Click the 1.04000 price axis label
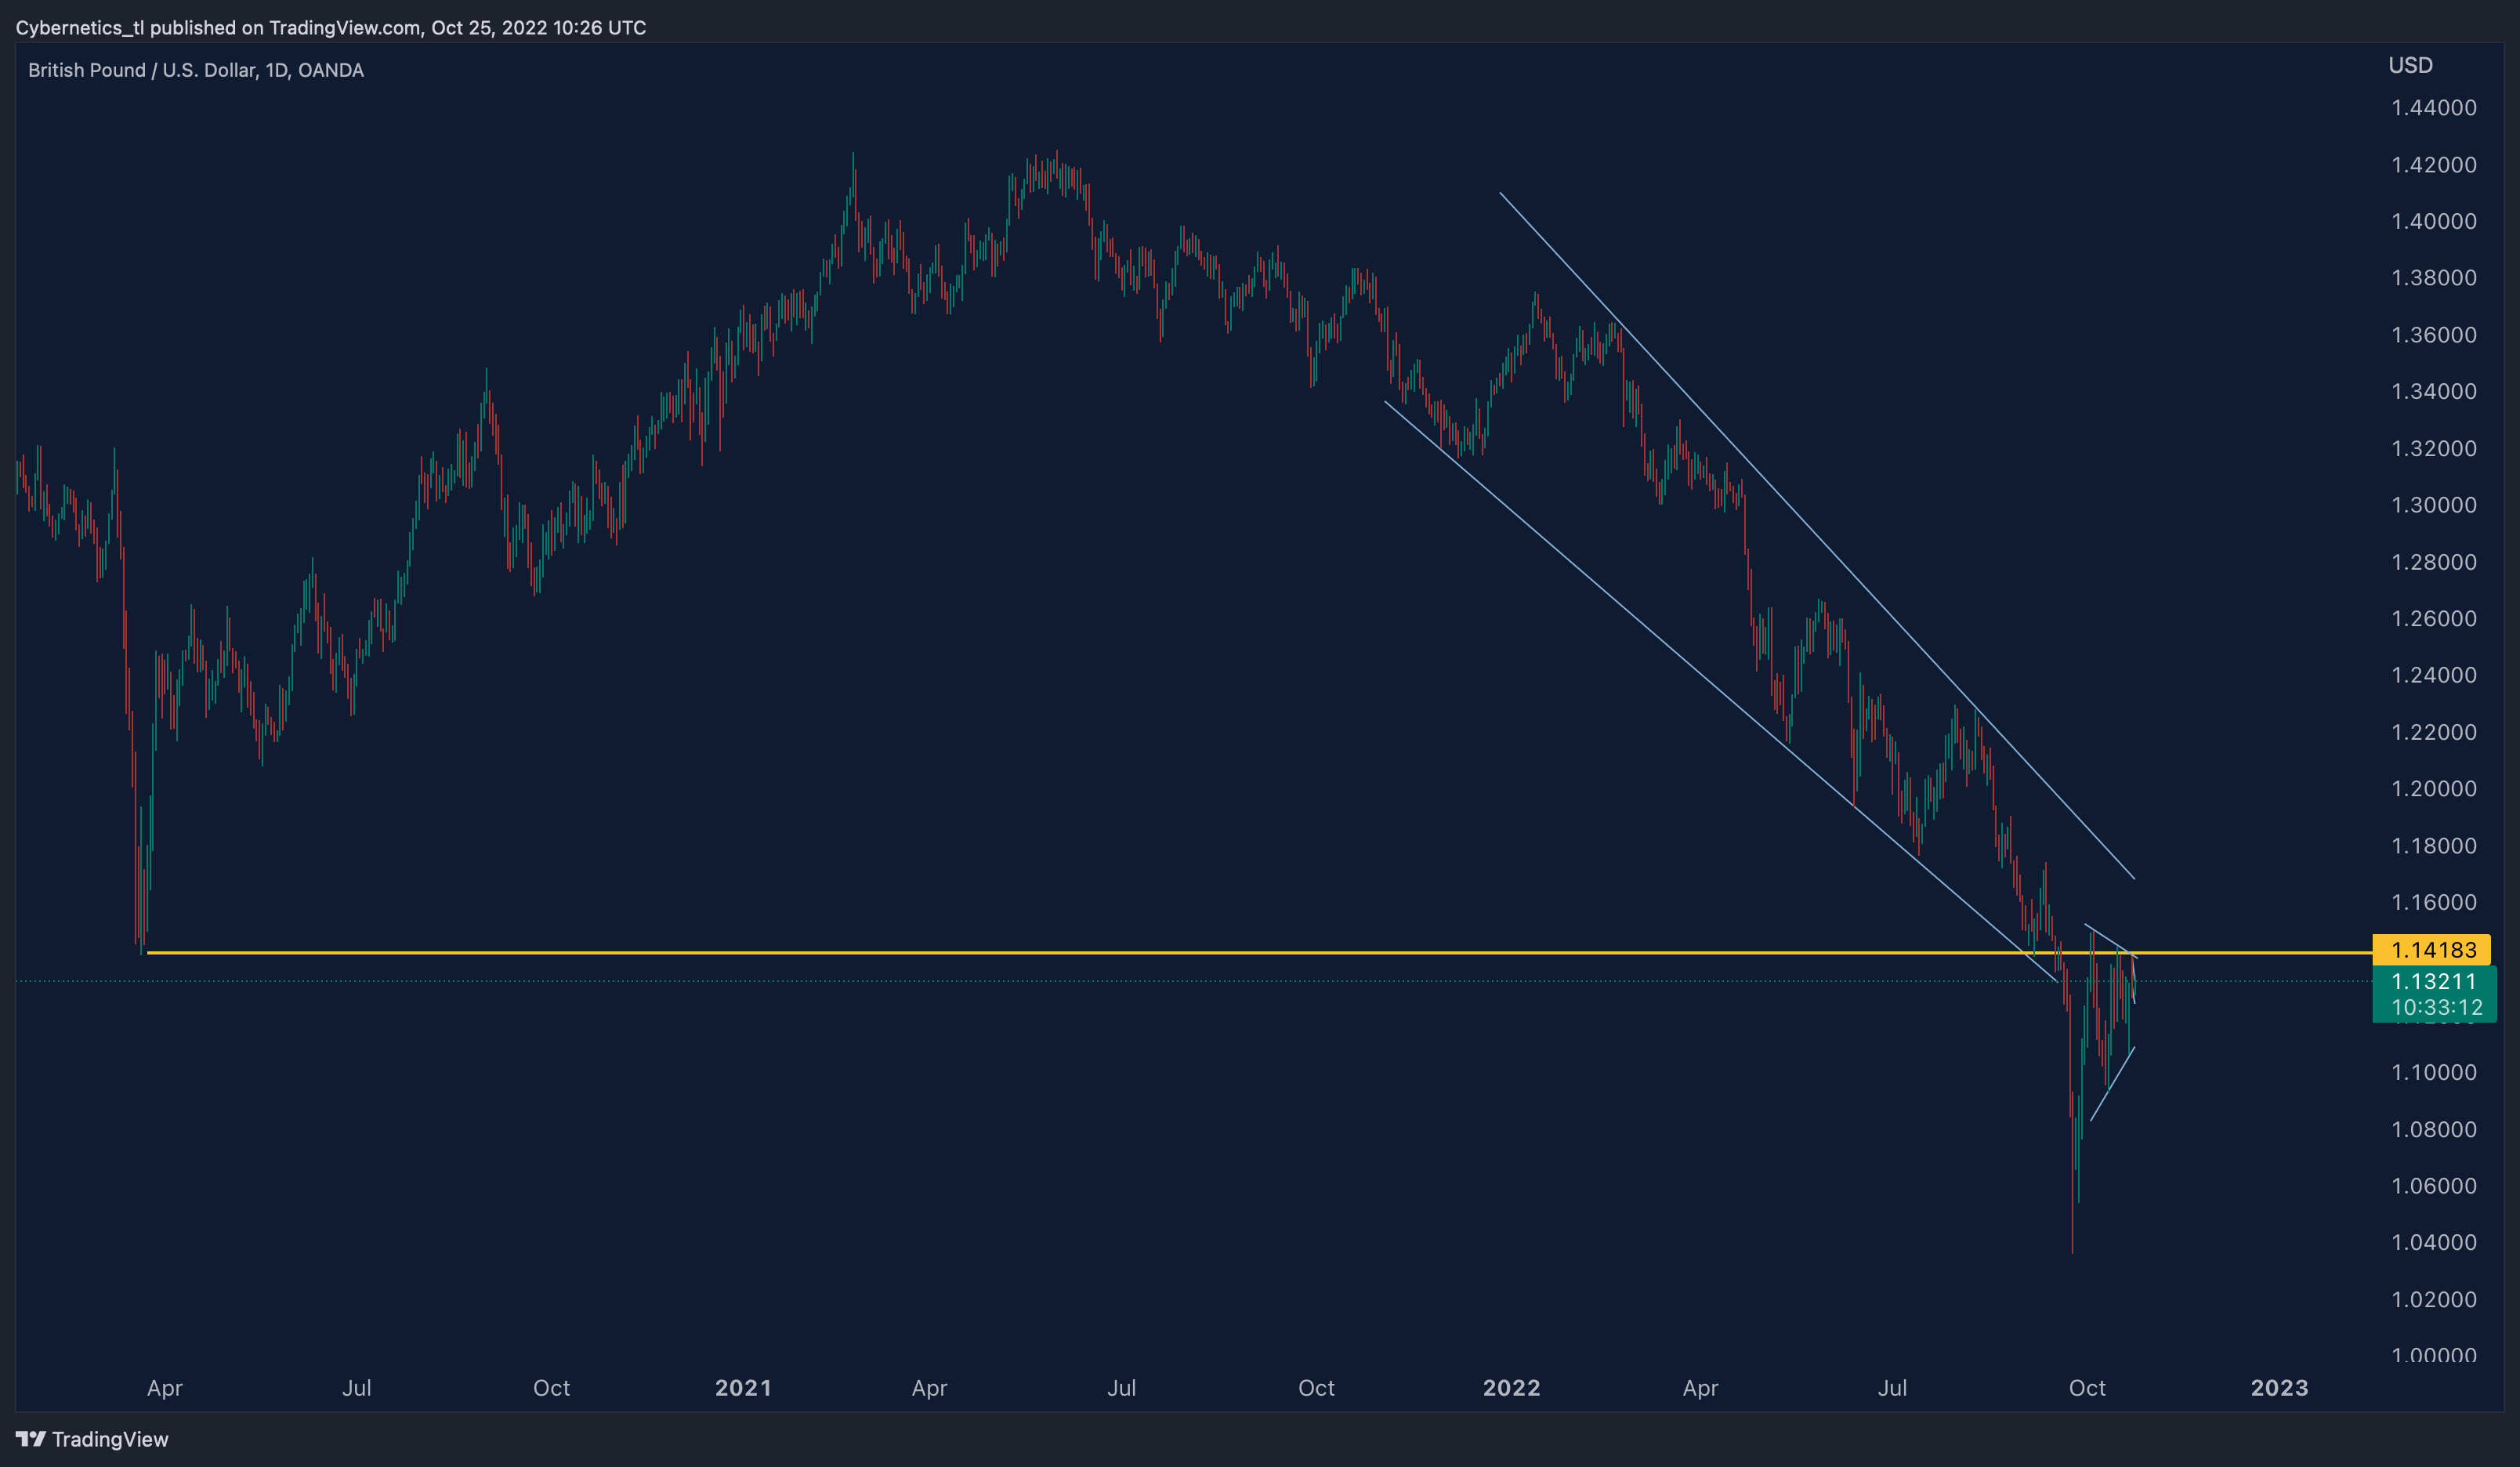This screenshot has width=2520, height=1467. coord(2433,1242)
